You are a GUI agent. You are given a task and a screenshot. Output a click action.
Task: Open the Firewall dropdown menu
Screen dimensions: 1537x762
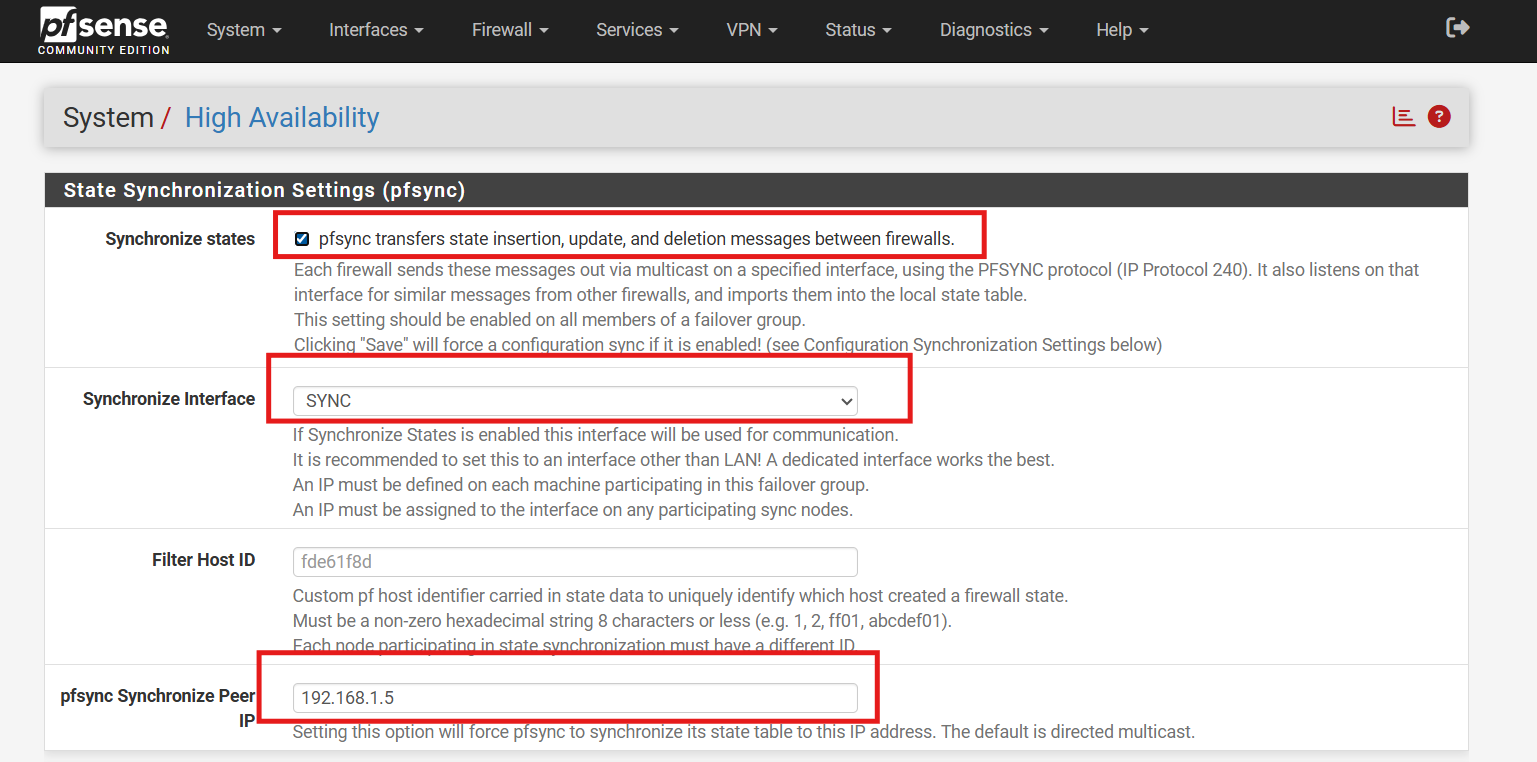(x=510, y=30)
